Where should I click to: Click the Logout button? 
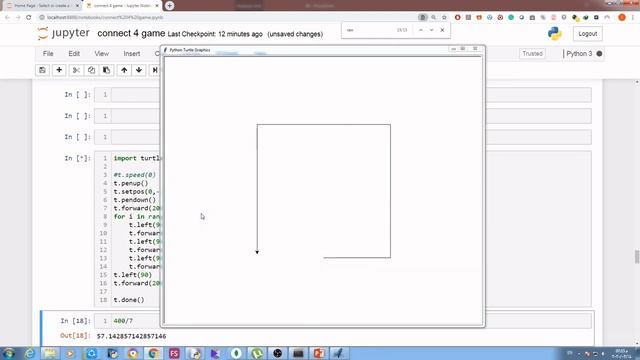(x=588, y=33)
